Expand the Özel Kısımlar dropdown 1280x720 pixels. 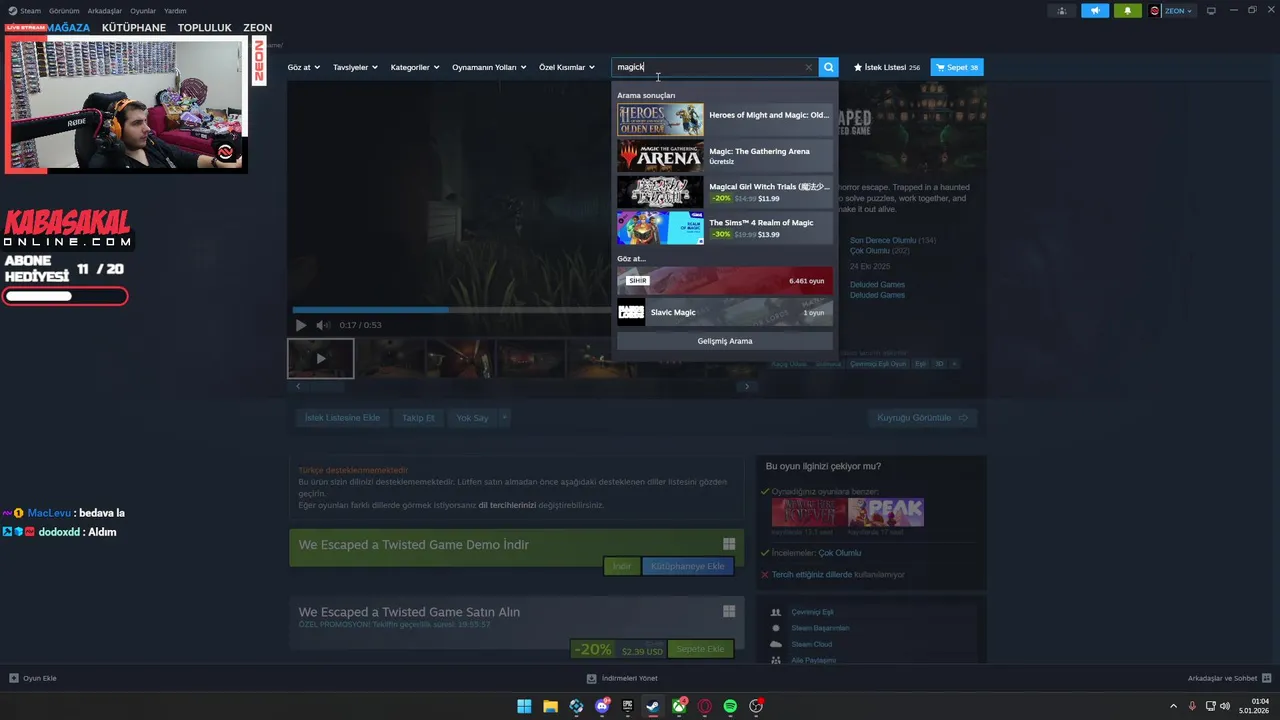pos(567,67)
